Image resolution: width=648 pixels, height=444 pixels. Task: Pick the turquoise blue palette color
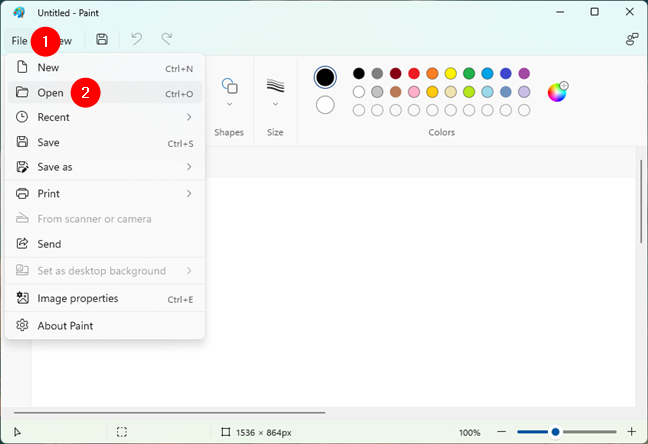[x=487, y=74]
